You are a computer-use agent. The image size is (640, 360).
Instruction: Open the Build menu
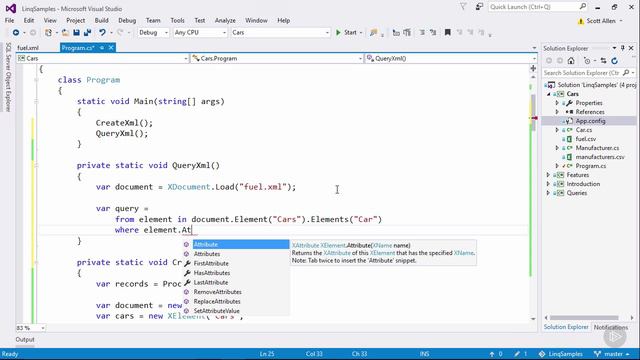(x=101, y=20)
